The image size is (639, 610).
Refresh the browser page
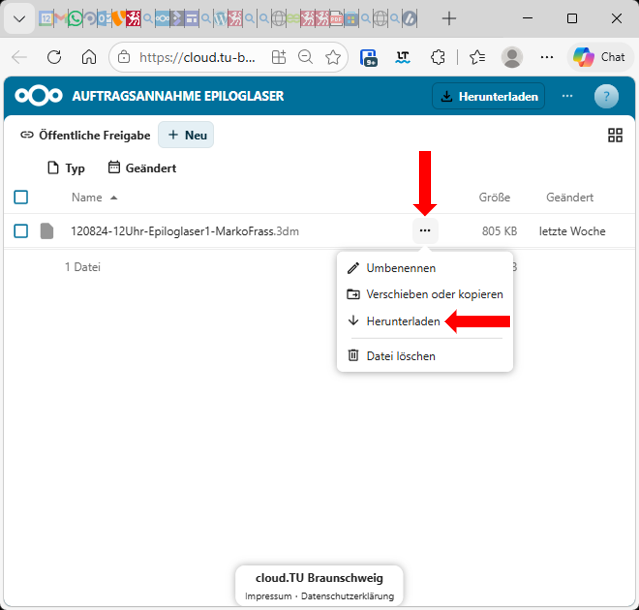[54, 57]
